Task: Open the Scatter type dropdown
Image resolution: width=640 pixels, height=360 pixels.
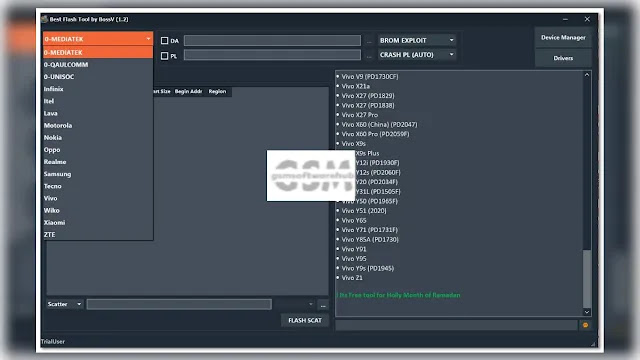Action: pos(64,304)
